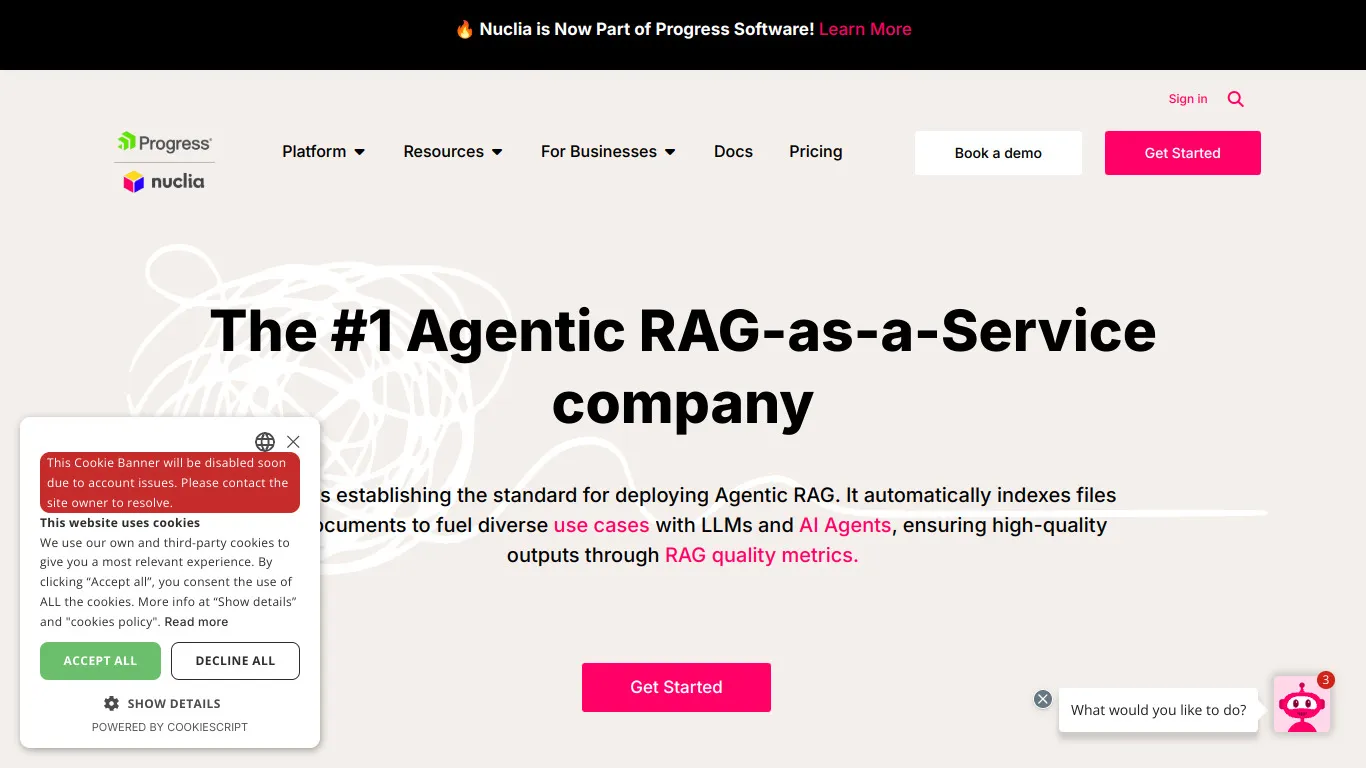The height and width of the screenshot is (768, 1366).
Task: Click Powered by CookieScript link
Action: (170, 727)
